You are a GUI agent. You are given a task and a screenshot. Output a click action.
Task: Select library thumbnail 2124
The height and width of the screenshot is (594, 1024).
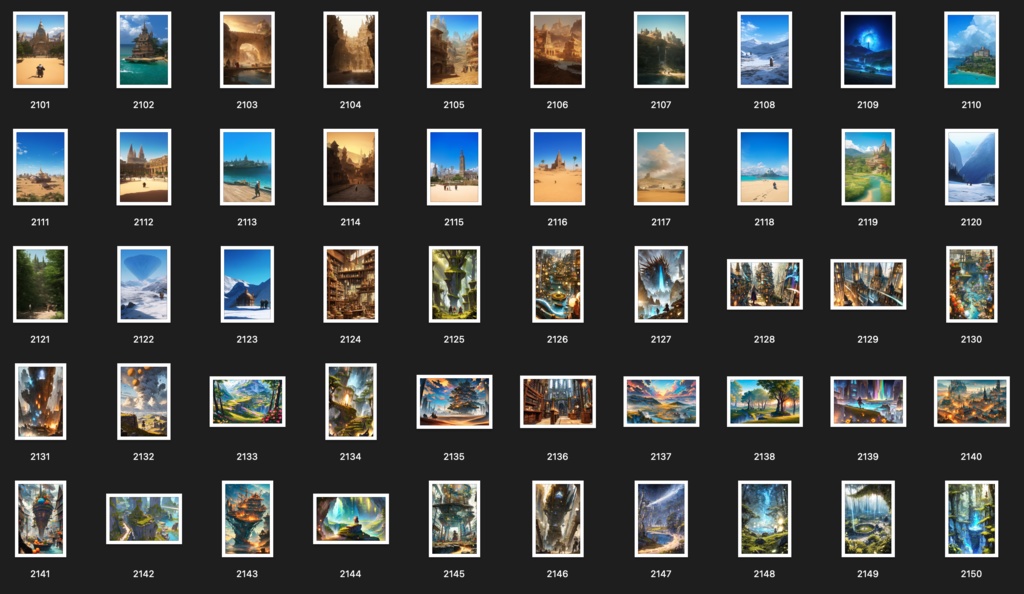pyautogui.click(x=351, y=285)
